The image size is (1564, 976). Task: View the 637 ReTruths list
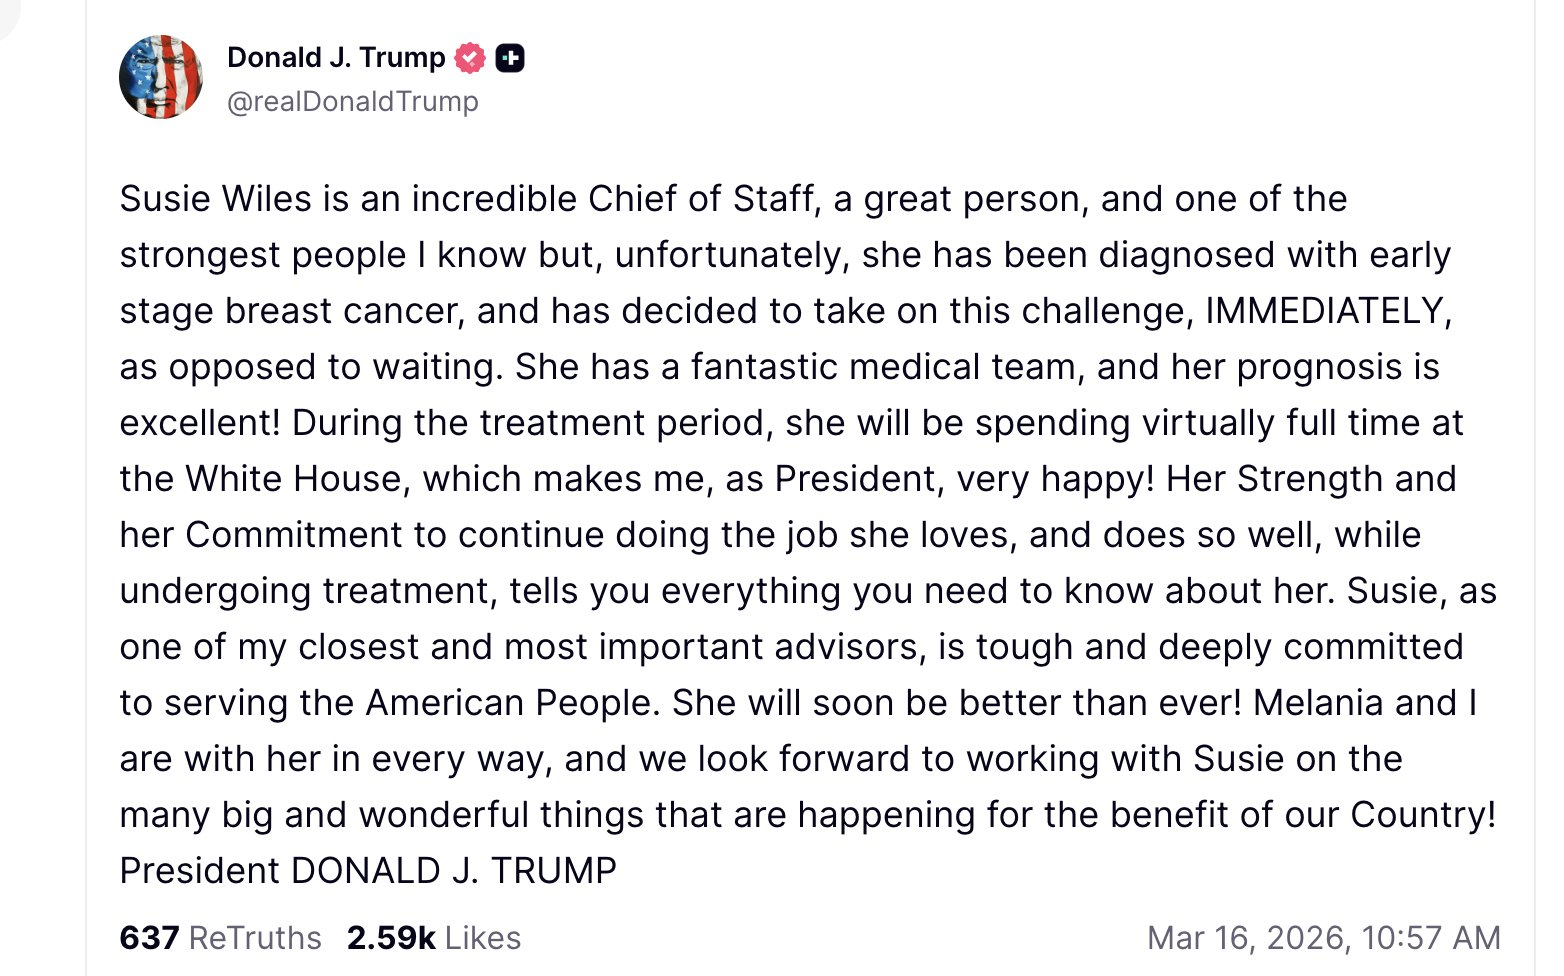220,938
